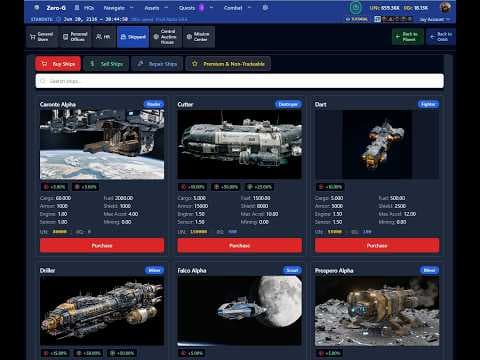This screenshot has width=480, height=360.
Task: Click the Prospero Alpha ship title
Action: (334, 270)
